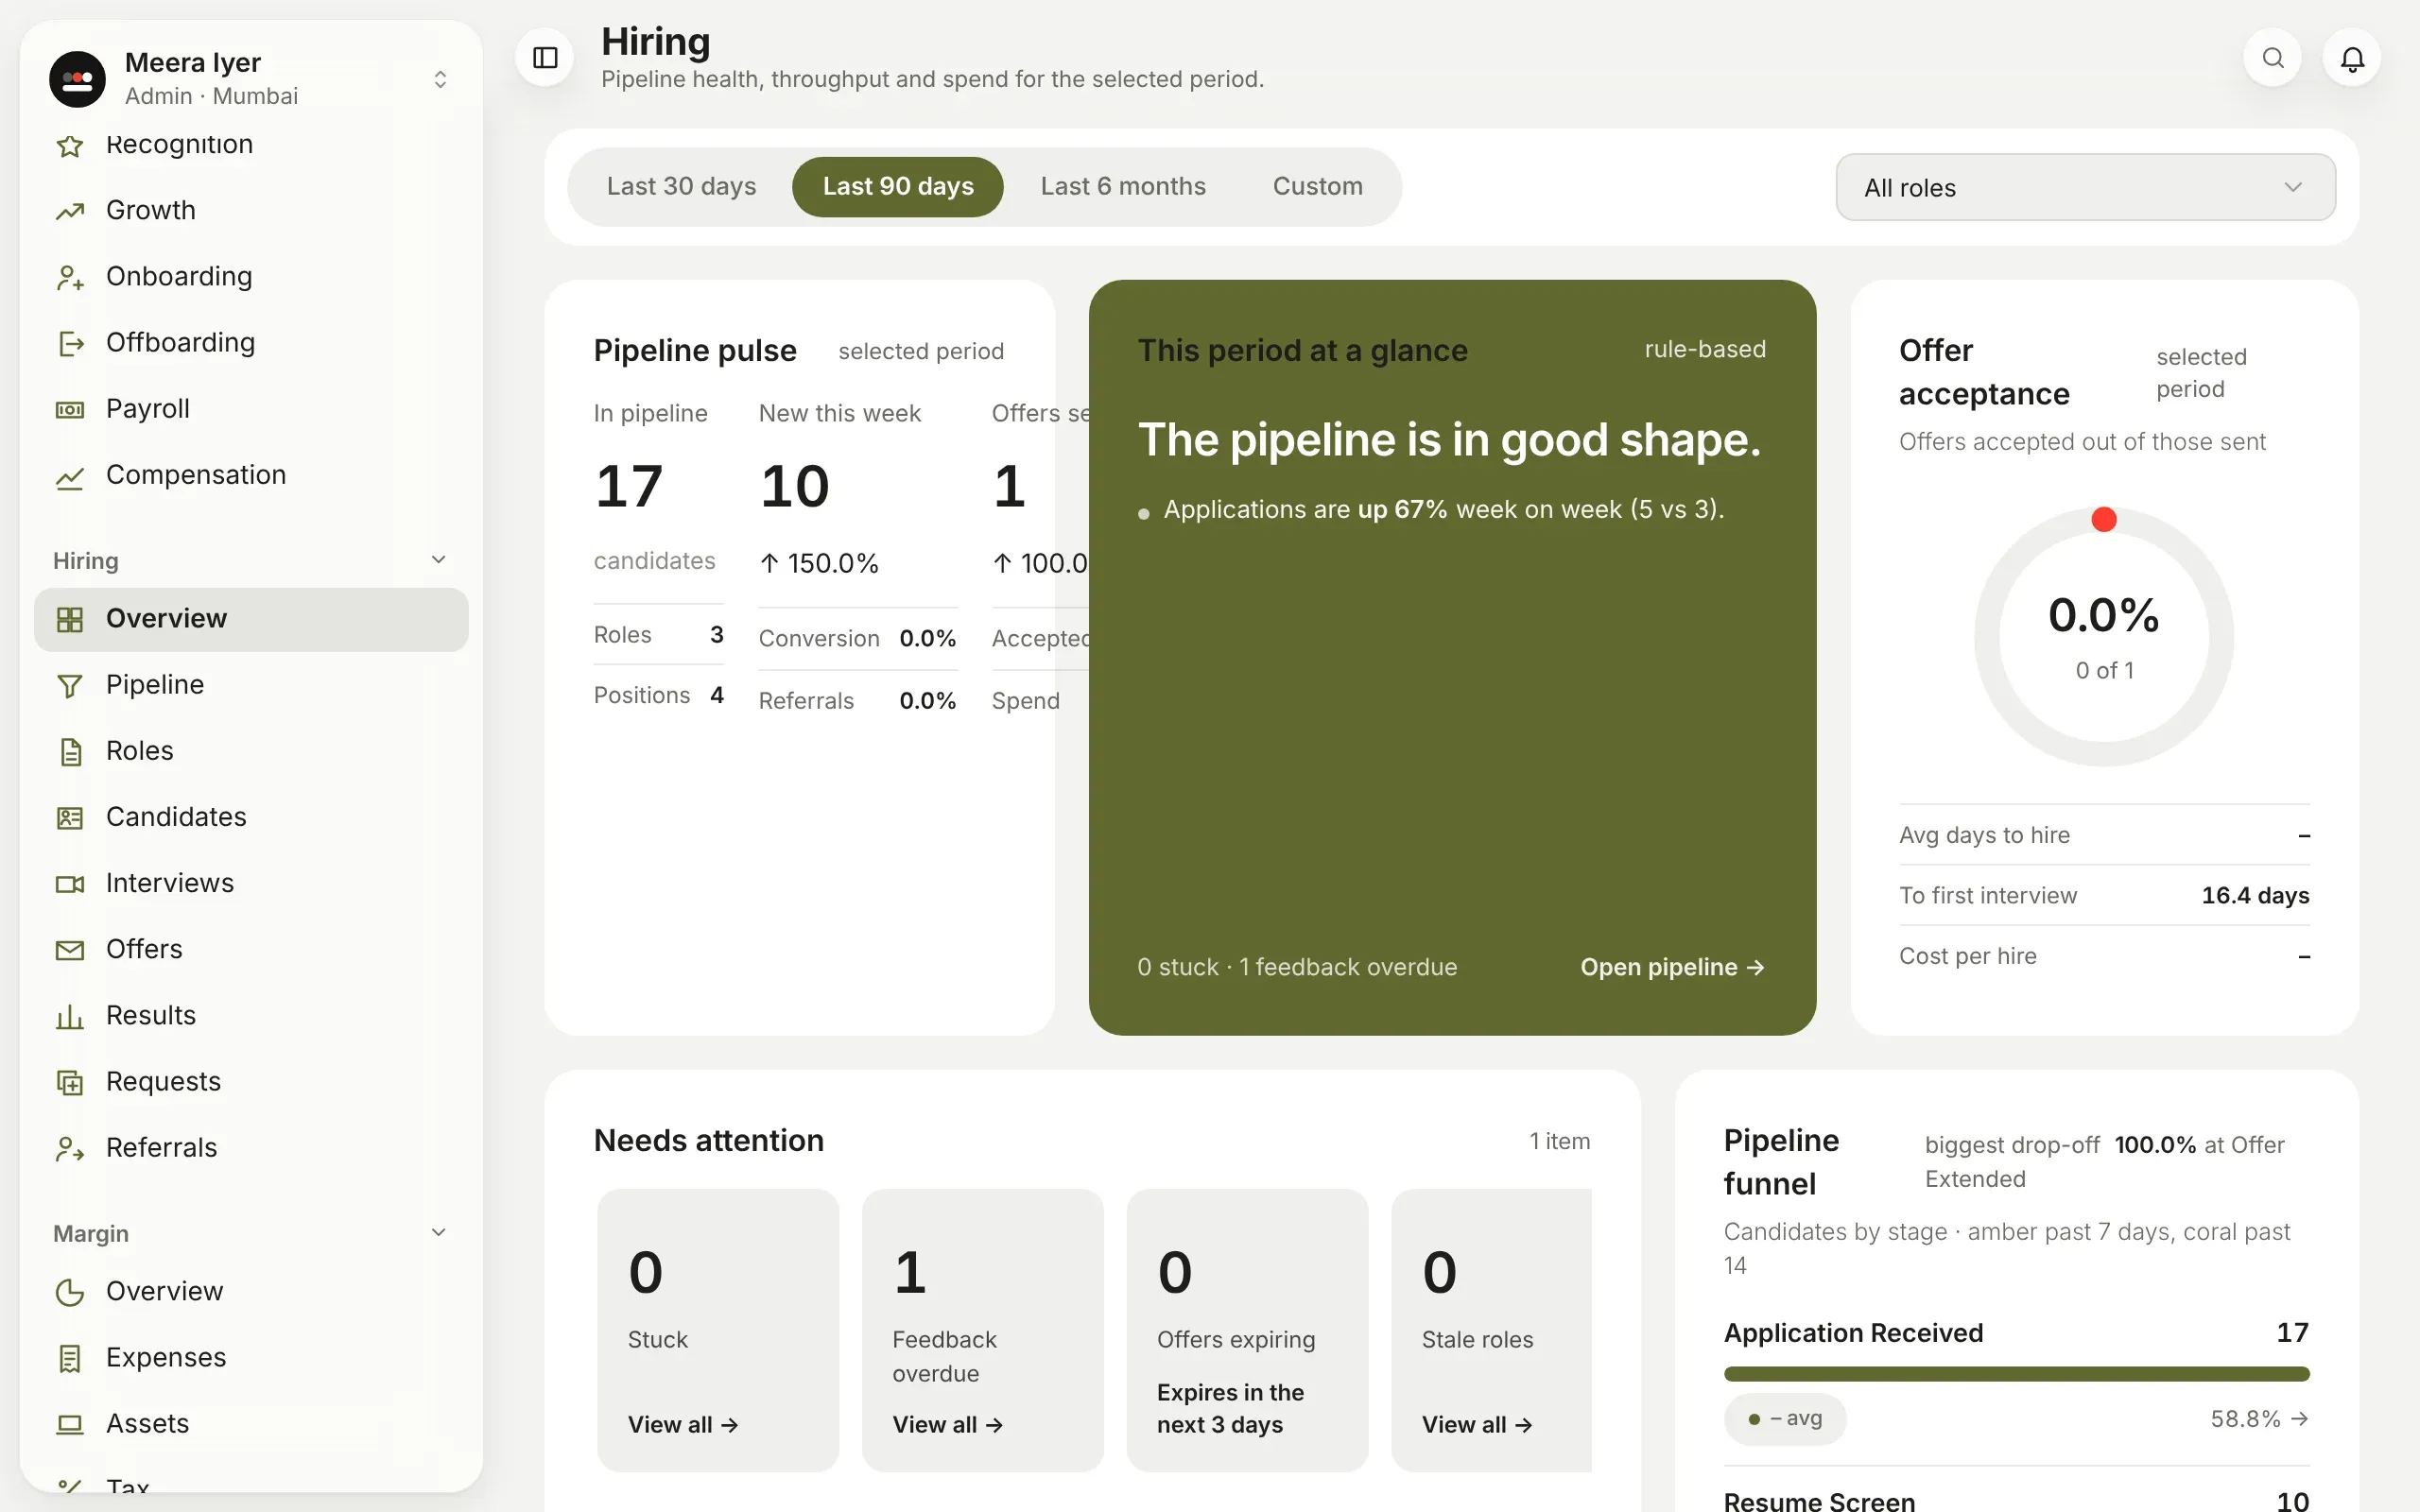This screenshot has height=1512, width=2420.
Task: Select the Last 90 days period
Action: coord(897,186)
